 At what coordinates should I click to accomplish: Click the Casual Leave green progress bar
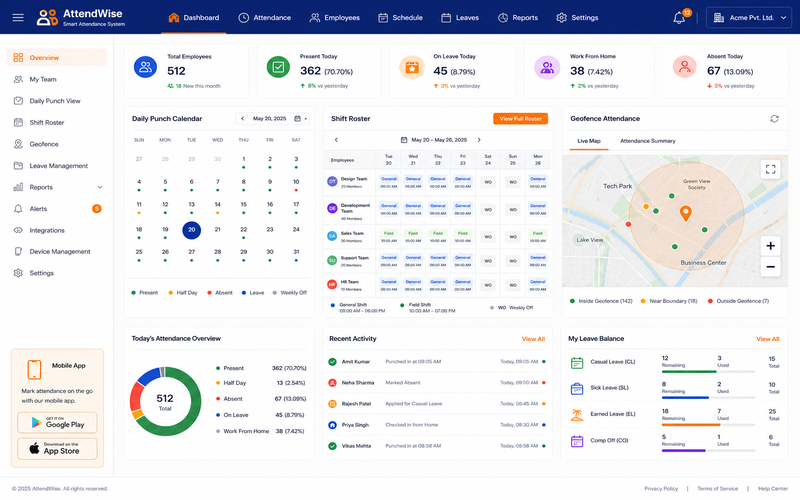689,372
